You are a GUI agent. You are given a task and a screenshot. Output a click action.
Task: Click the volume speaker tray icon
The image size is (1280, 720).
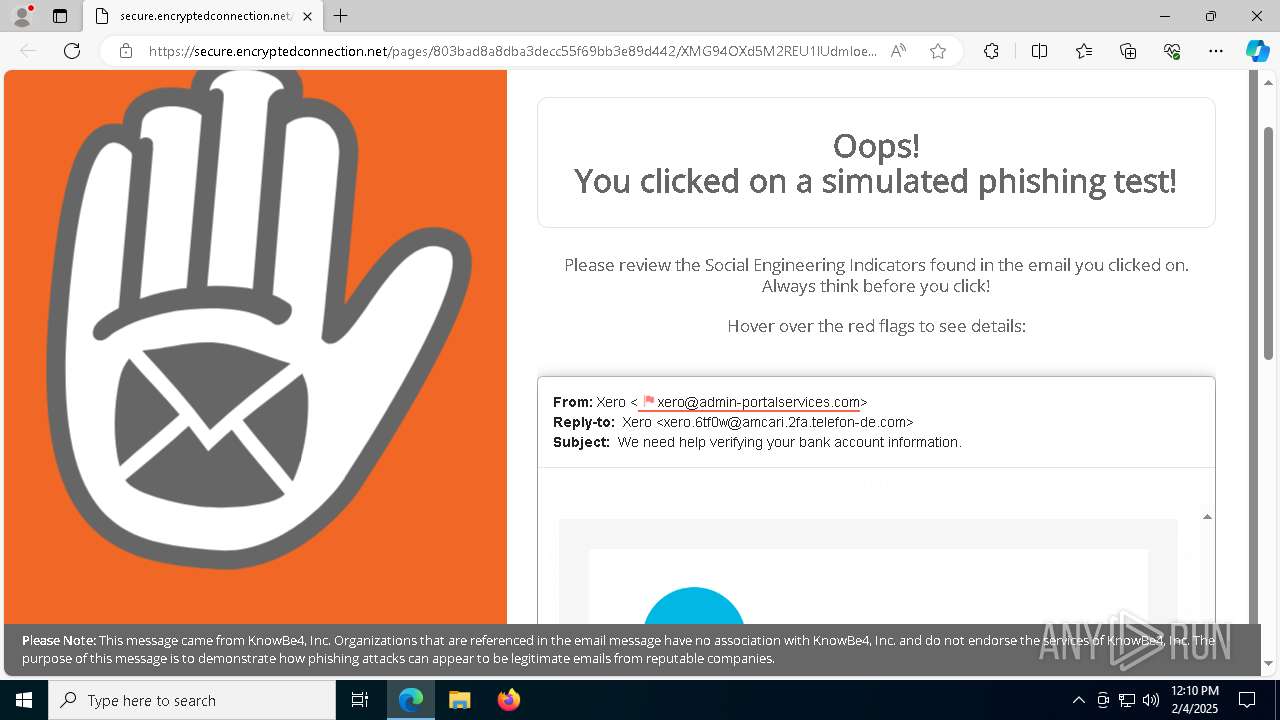[x=1151, y=700]
